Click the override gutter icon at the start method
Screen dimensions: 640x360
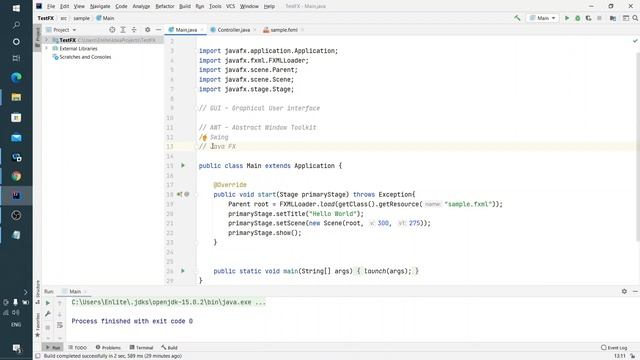tap(180, 194)
